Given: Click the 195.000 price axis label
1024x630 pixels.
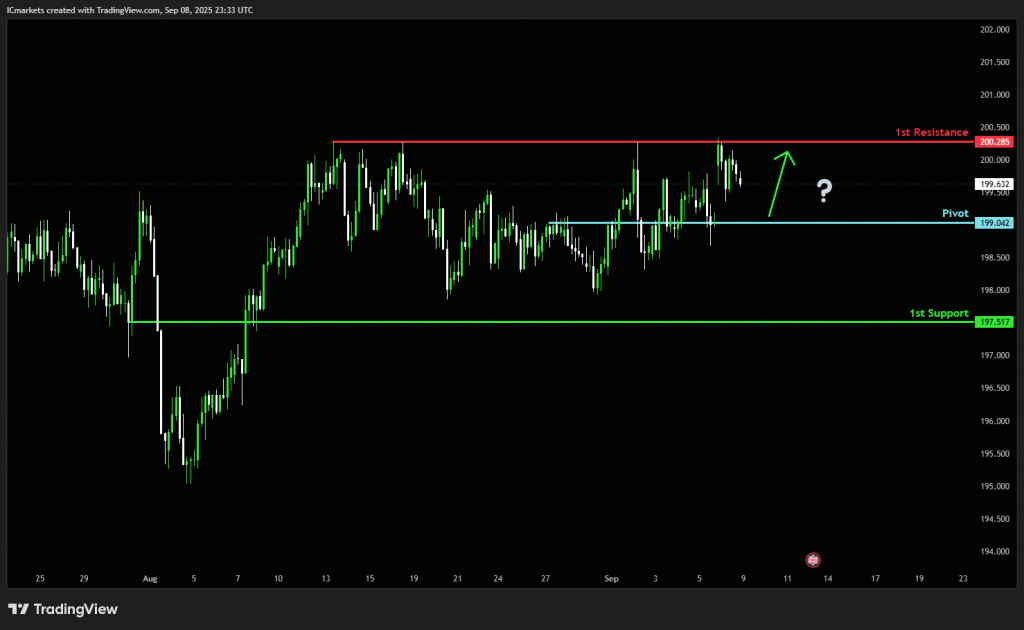Looking at the screenshot, I should [x=995, y=486].
